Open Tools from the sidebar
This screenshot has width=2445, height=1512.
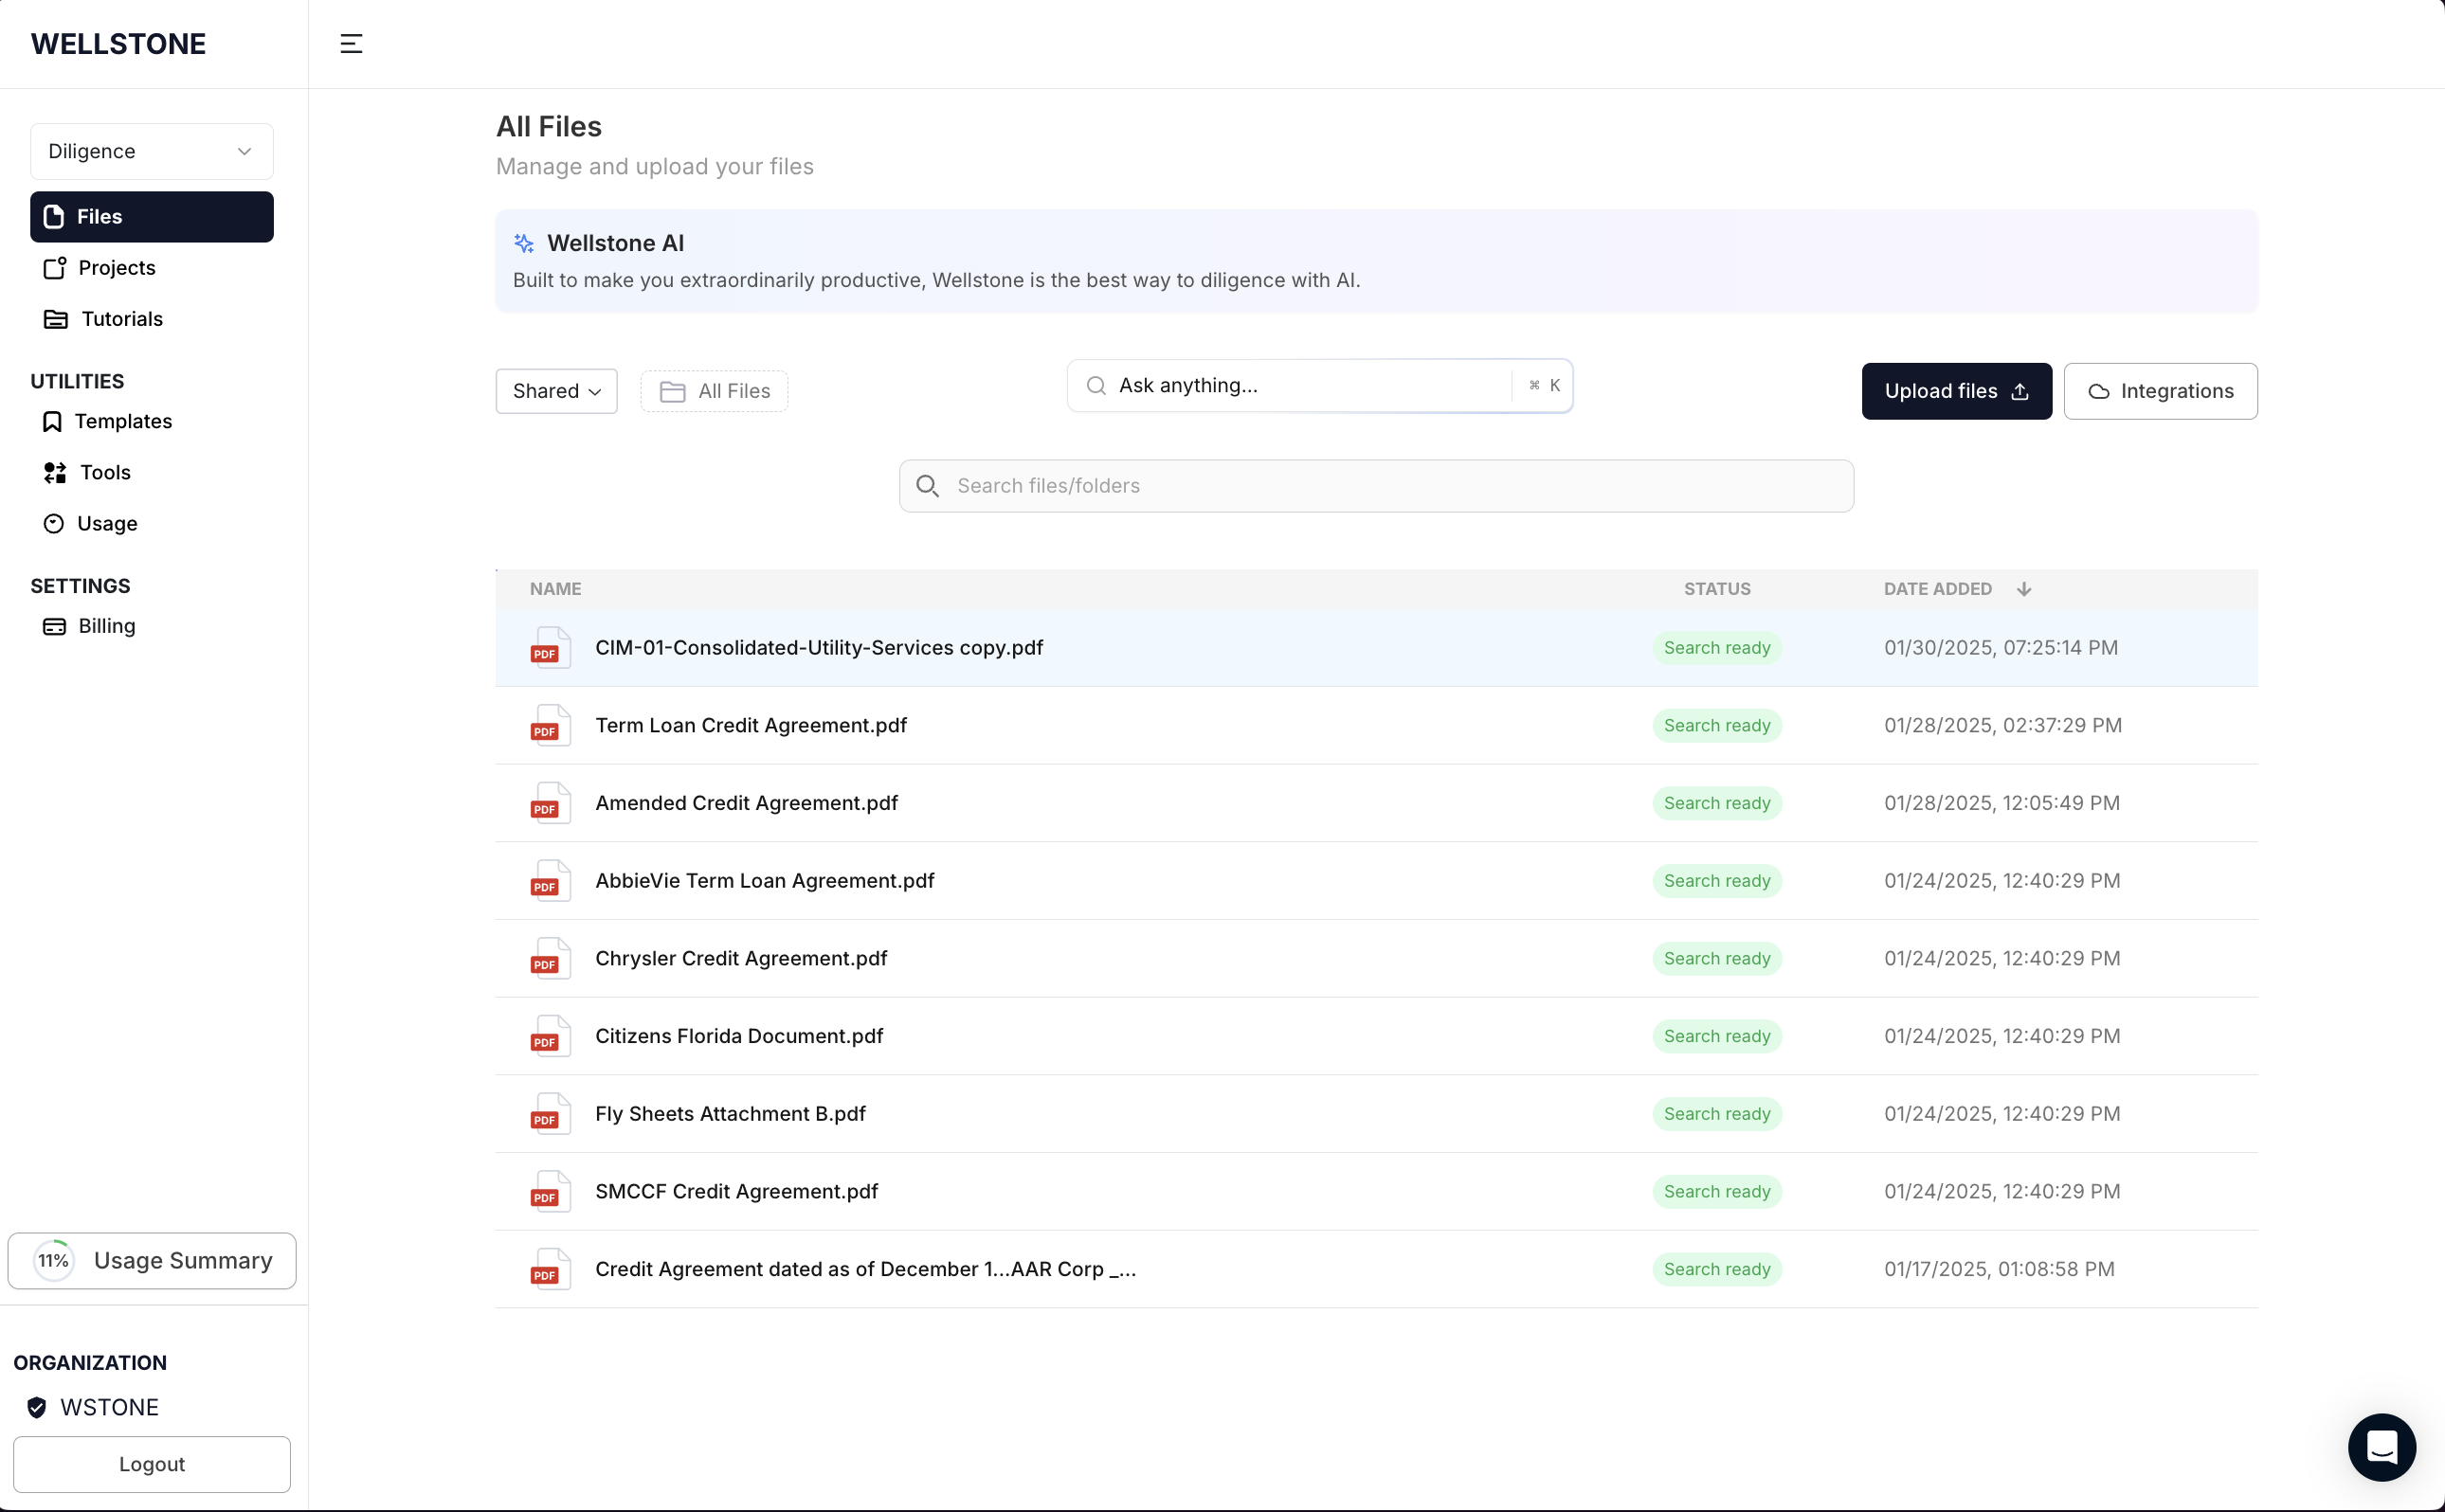[104, 472]
